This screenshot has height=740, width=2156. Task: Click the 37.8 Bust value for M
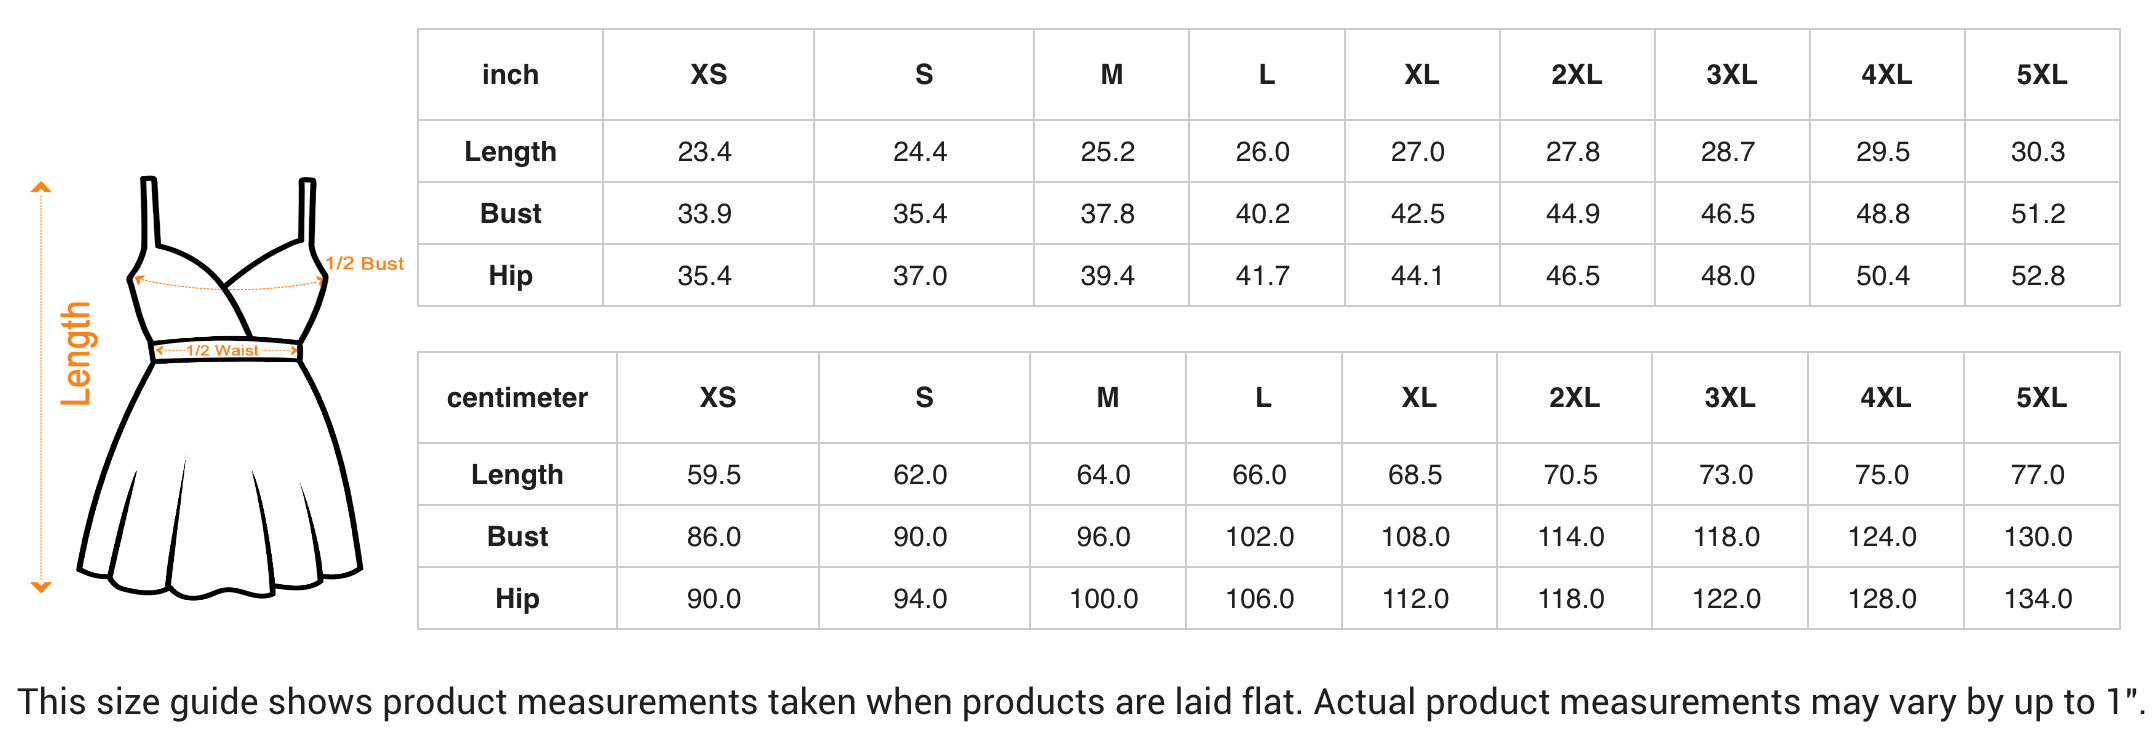tap(1108, 214)
